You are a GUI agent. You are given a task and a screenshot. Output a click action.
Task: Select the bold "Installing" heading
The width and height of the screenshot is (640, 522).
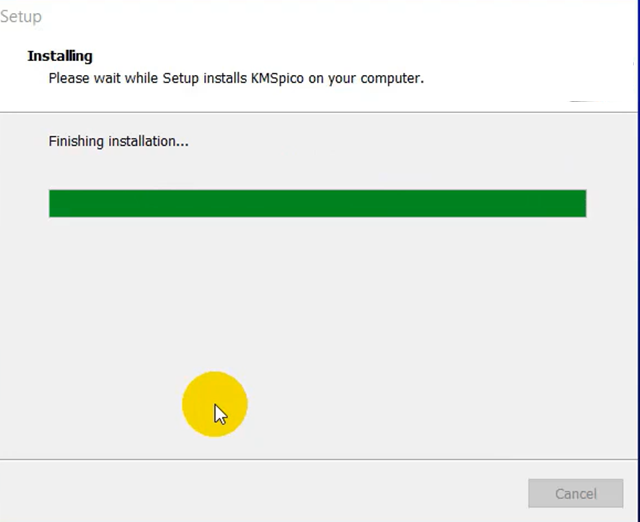pyautogui.click(x=60, y=56)
